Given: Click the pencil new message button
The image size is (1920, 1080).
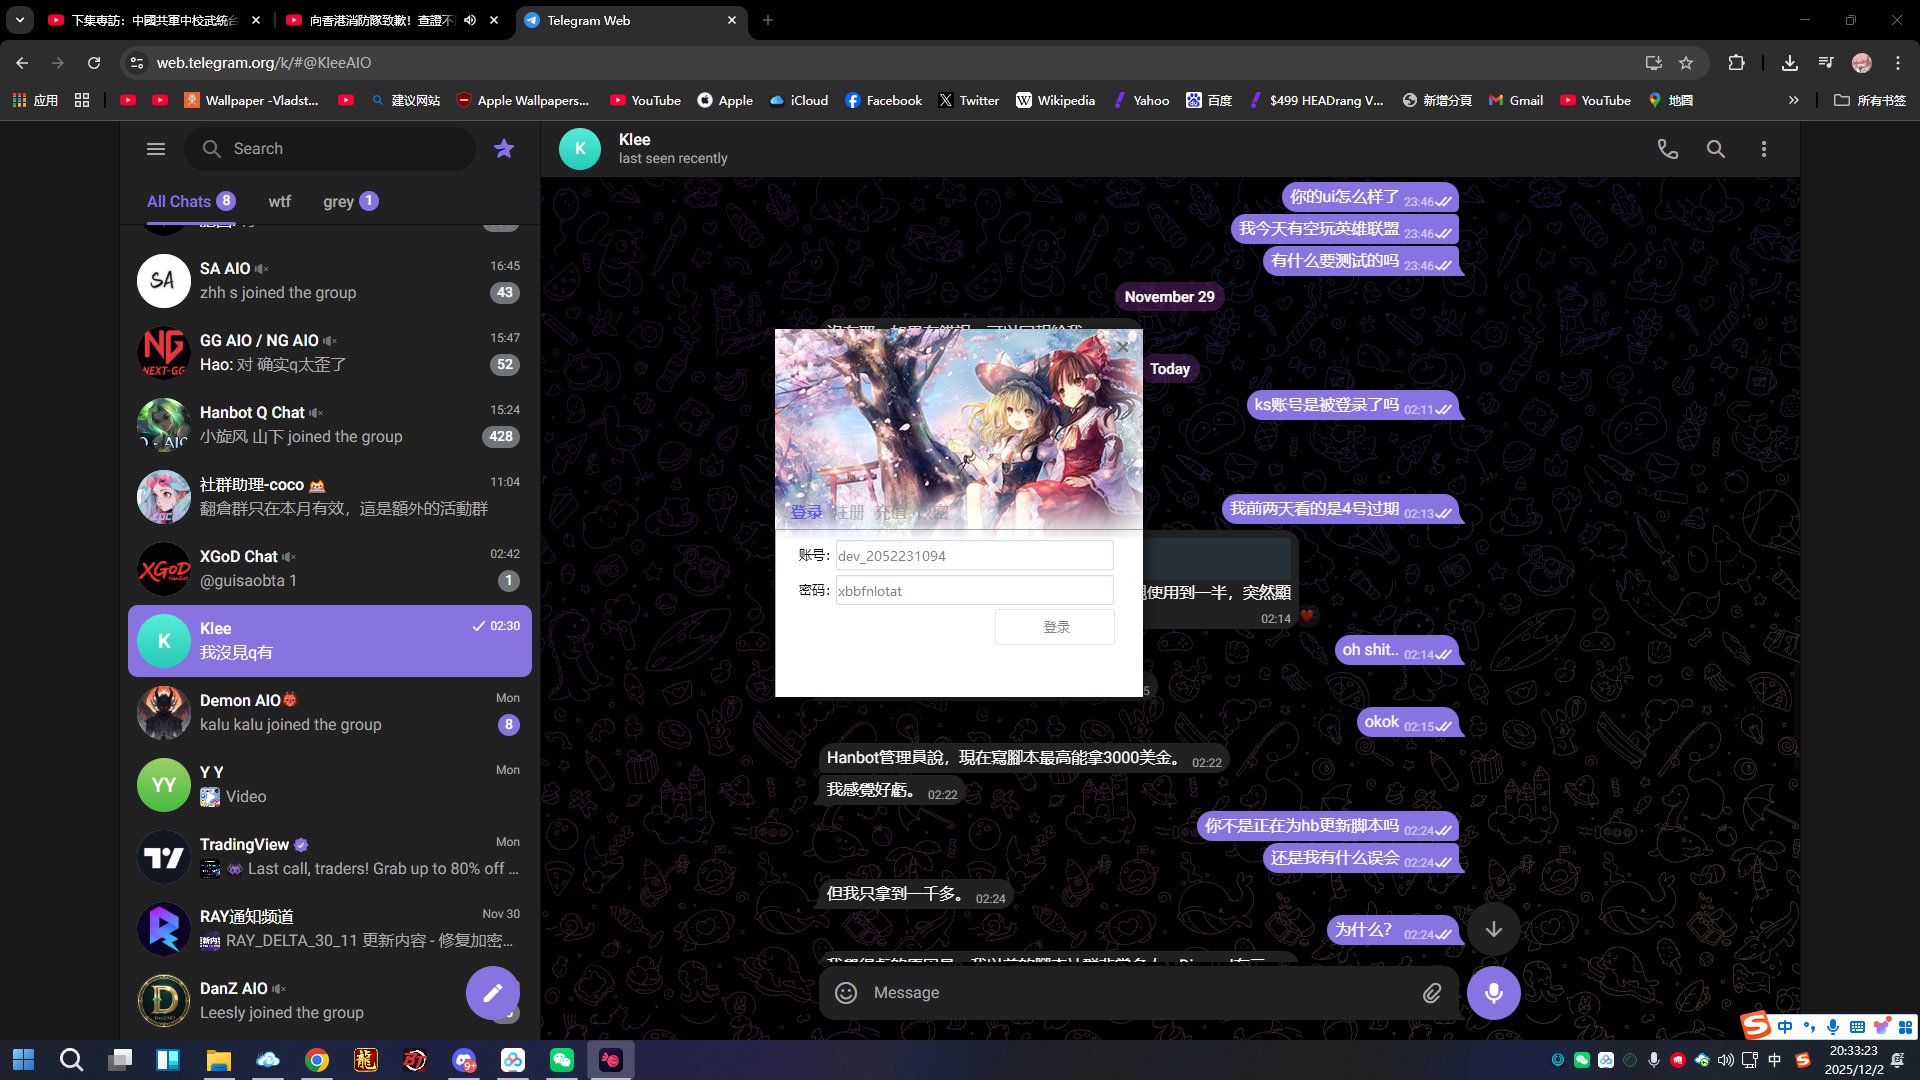Looking at the screenshot, I should pos(492,992).
